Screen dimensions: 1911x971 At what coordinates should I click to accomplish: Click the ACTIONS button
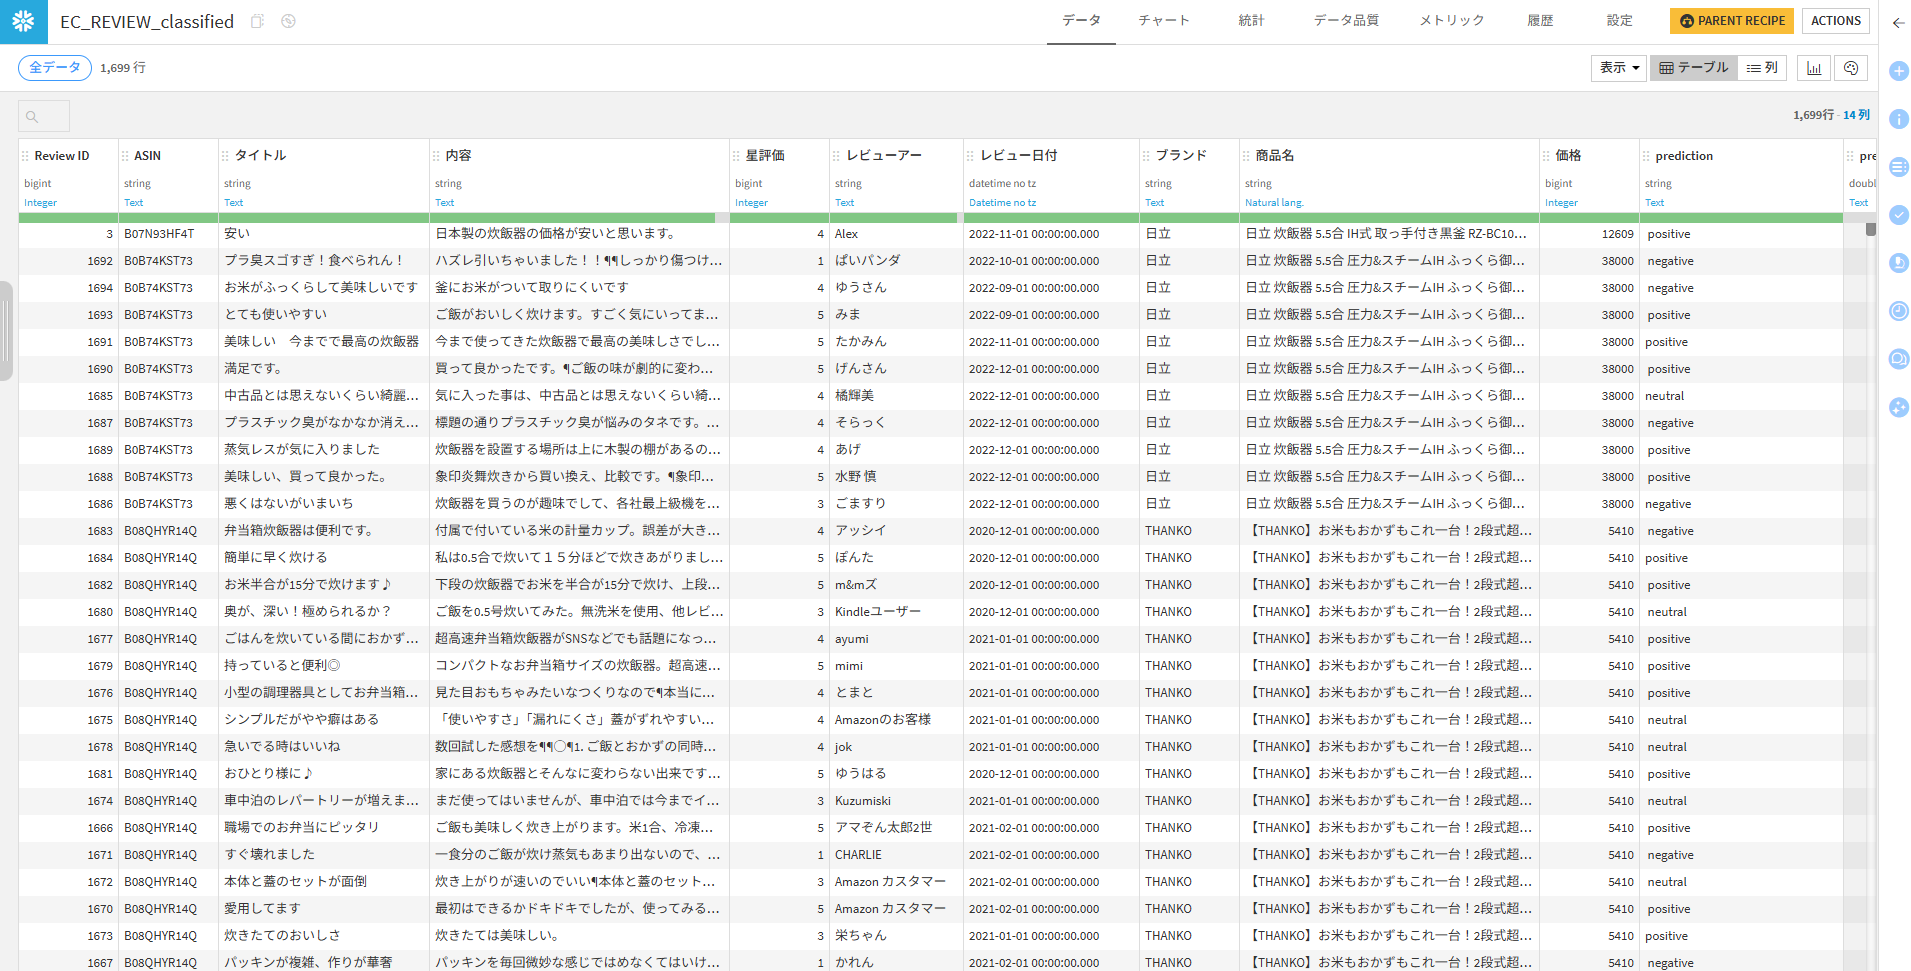coord(1836,21)
